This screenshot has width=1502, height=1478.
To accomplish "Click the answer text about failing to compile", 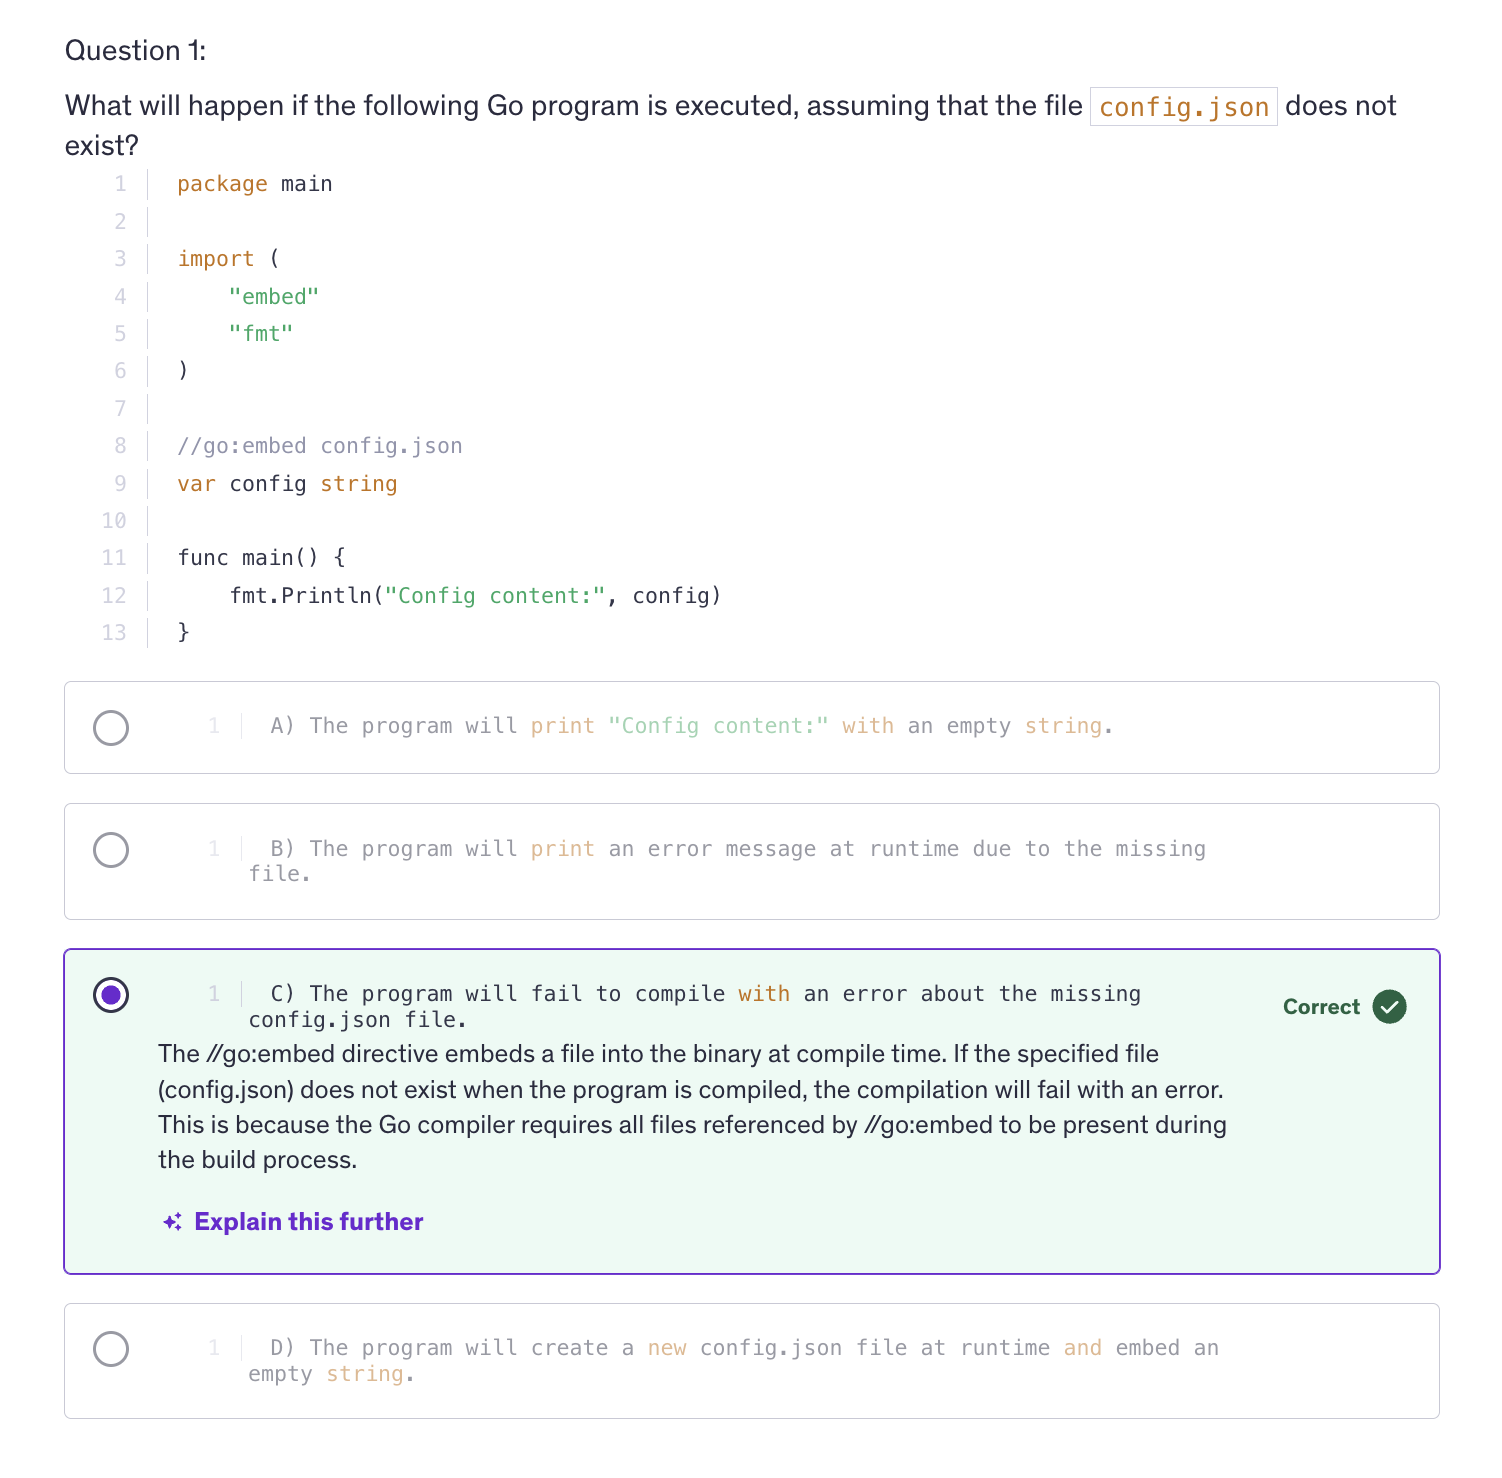I will tap(704, 994).
